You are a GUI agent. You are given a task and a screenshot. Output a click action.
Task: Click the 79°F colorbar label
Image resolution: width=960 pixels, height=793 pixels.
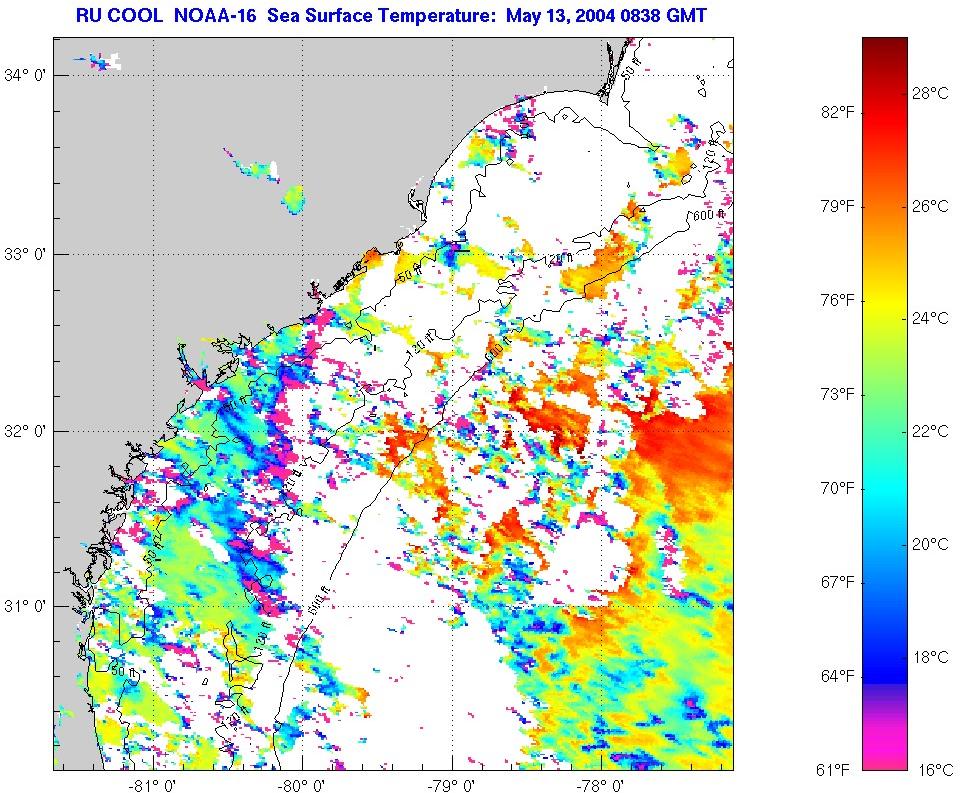[838, 206]
